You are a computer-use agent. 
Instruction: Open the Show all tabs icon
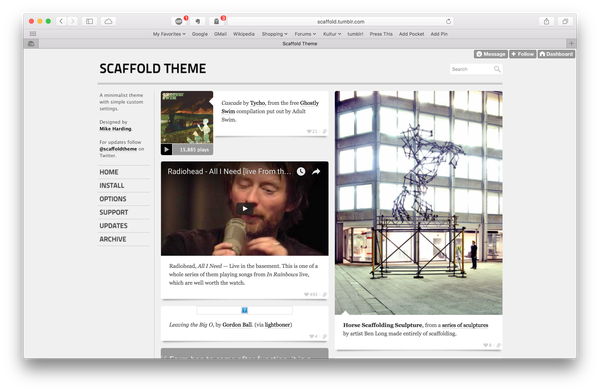[x=565, y=21]
